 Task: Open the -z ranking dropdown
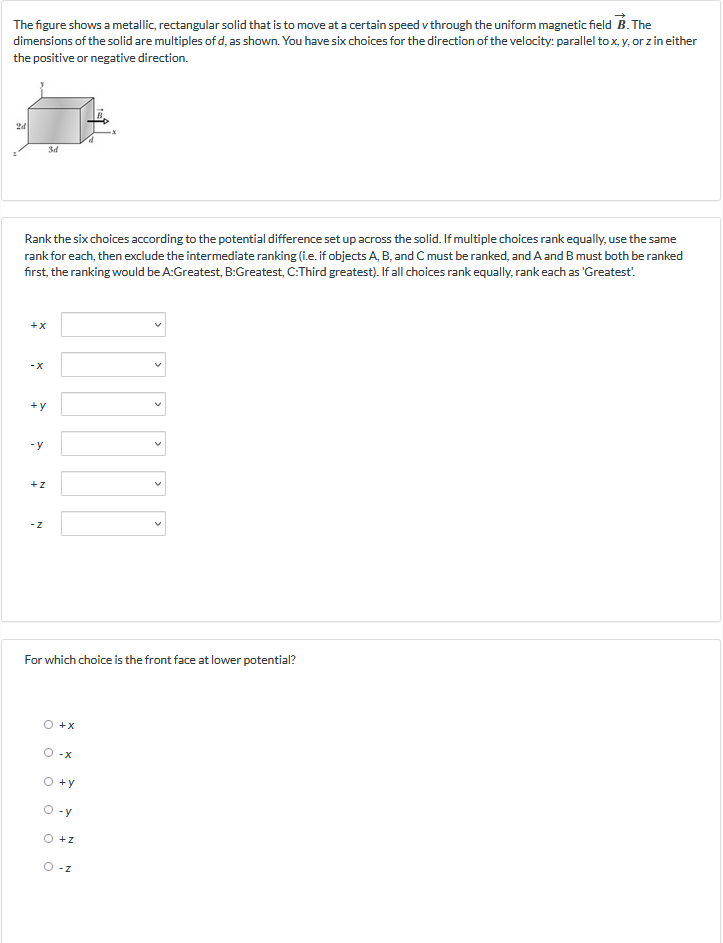click(113, 523)
